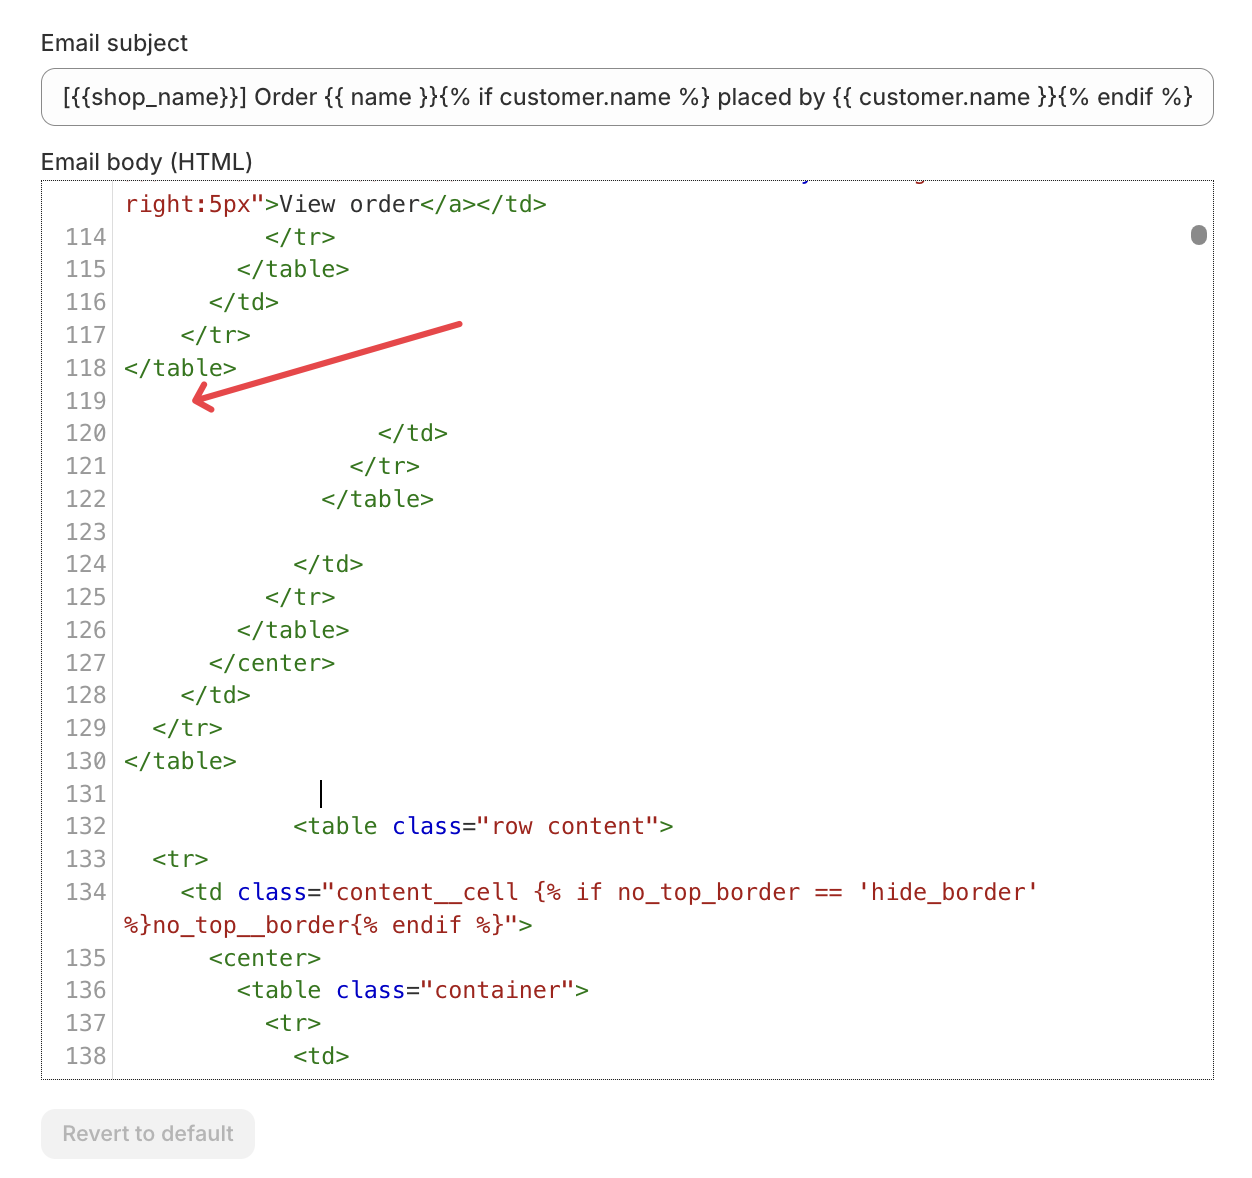The height and width of the screenshot is (1178, 1252).
Task: Click the </tr> tag on line 125
Action: point(300,597)
